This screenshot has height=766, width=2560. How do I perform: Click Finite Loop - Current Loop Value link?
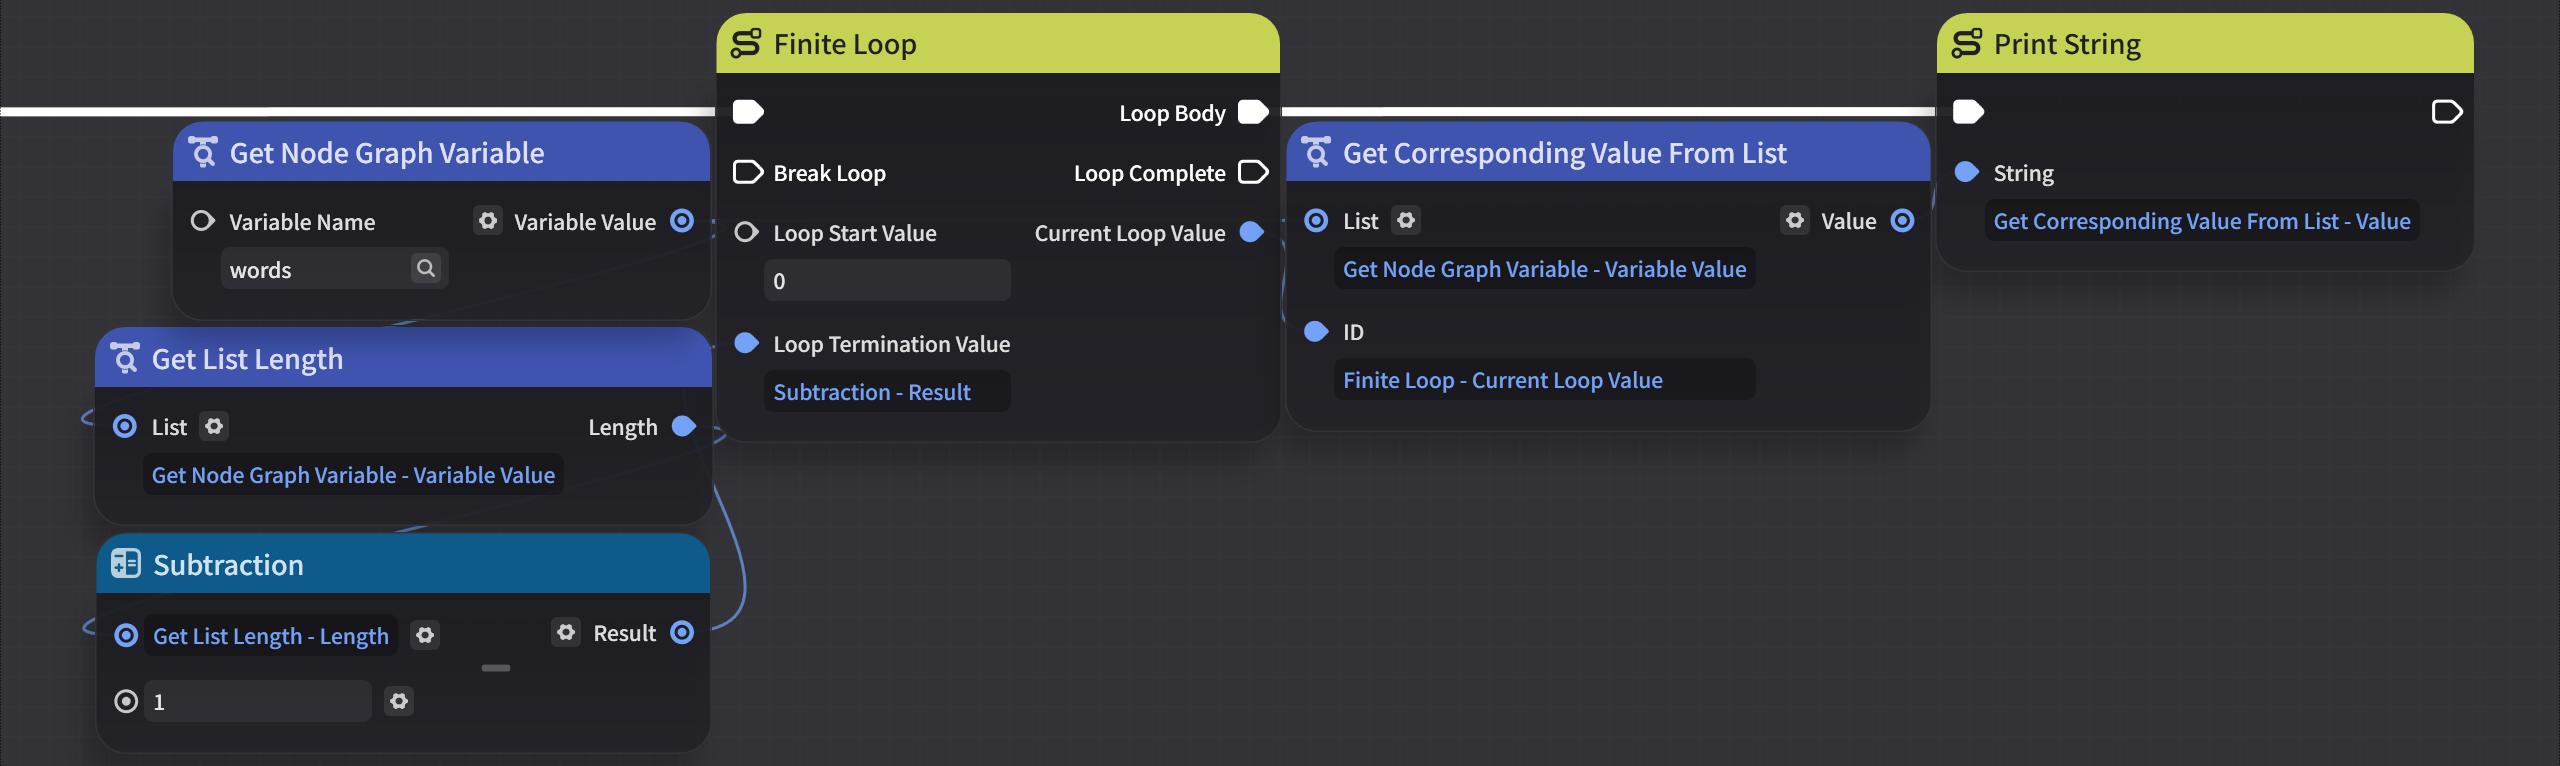point(1502,380)
